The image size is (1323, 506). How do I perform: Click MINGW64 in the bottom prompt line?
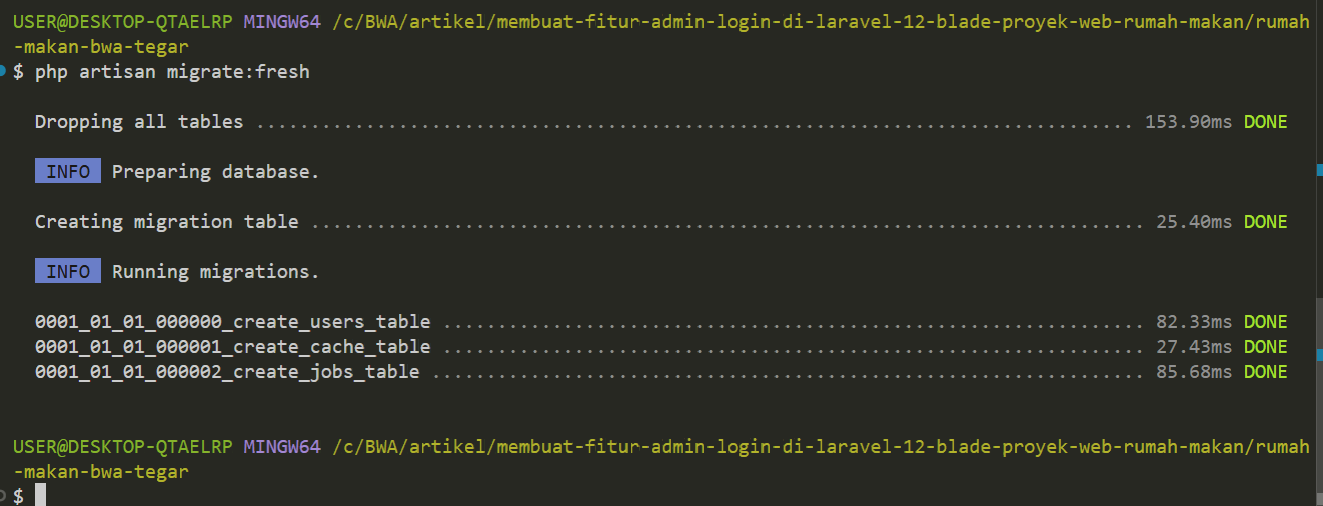coord(282,446)
